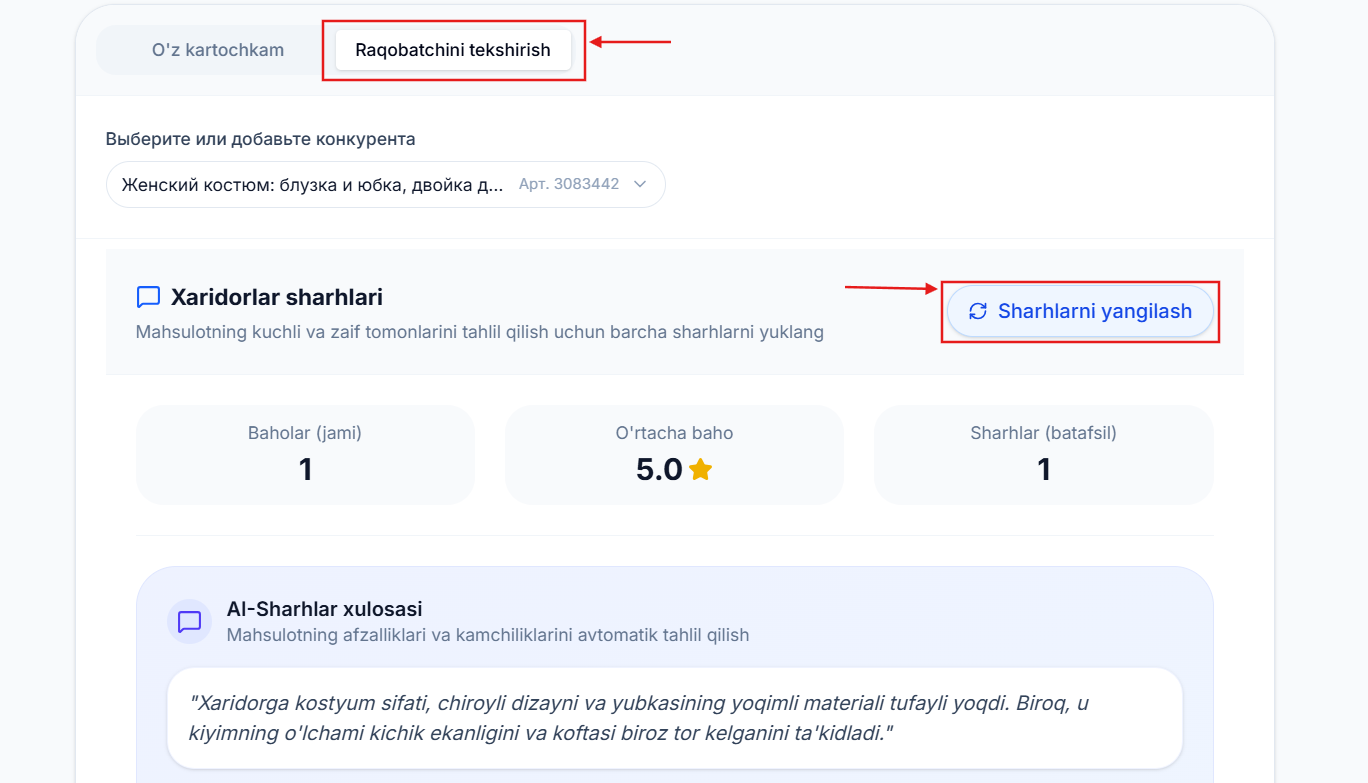Click the chat icon beside Xaridorlar sharhlari
Viewport: 1368px width, 783px height.
click(x=148, y=297)
